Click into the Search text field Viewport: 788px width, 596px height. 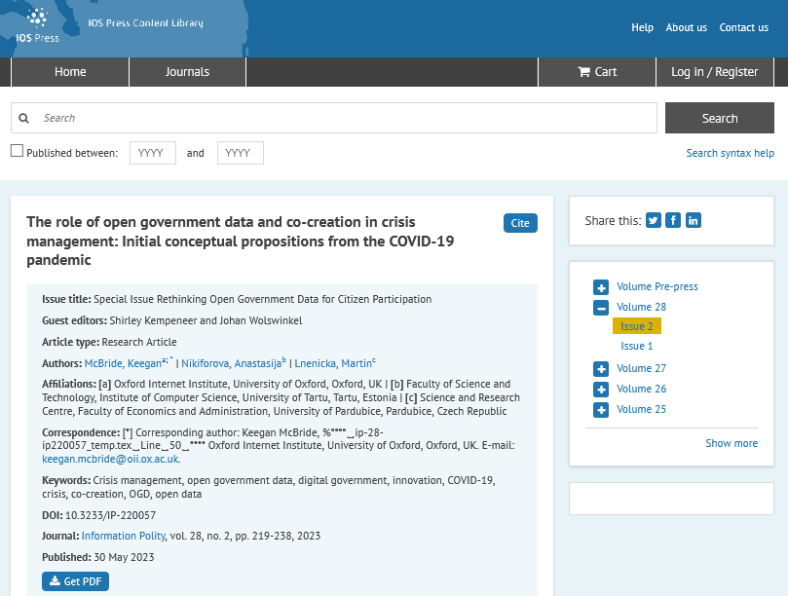pos(345,118)
